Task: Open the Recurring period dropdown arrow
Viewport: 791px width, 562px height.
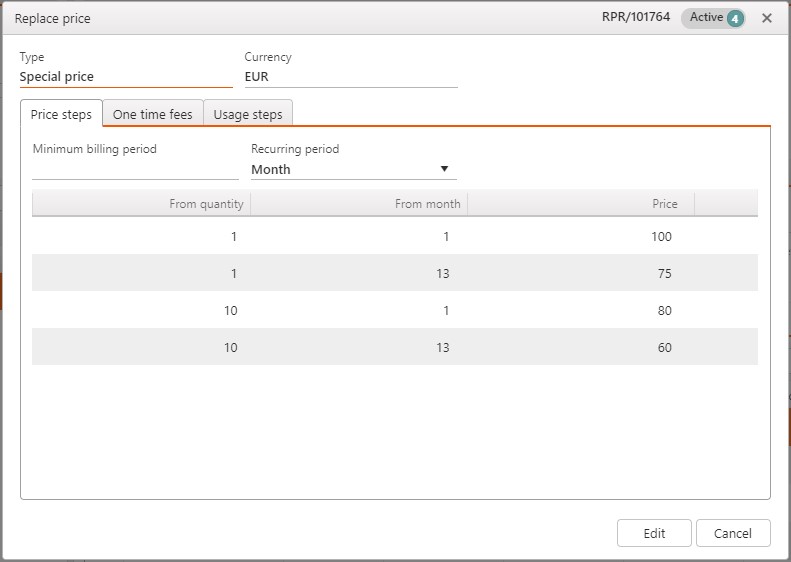Action: click(x=444, y=169)
